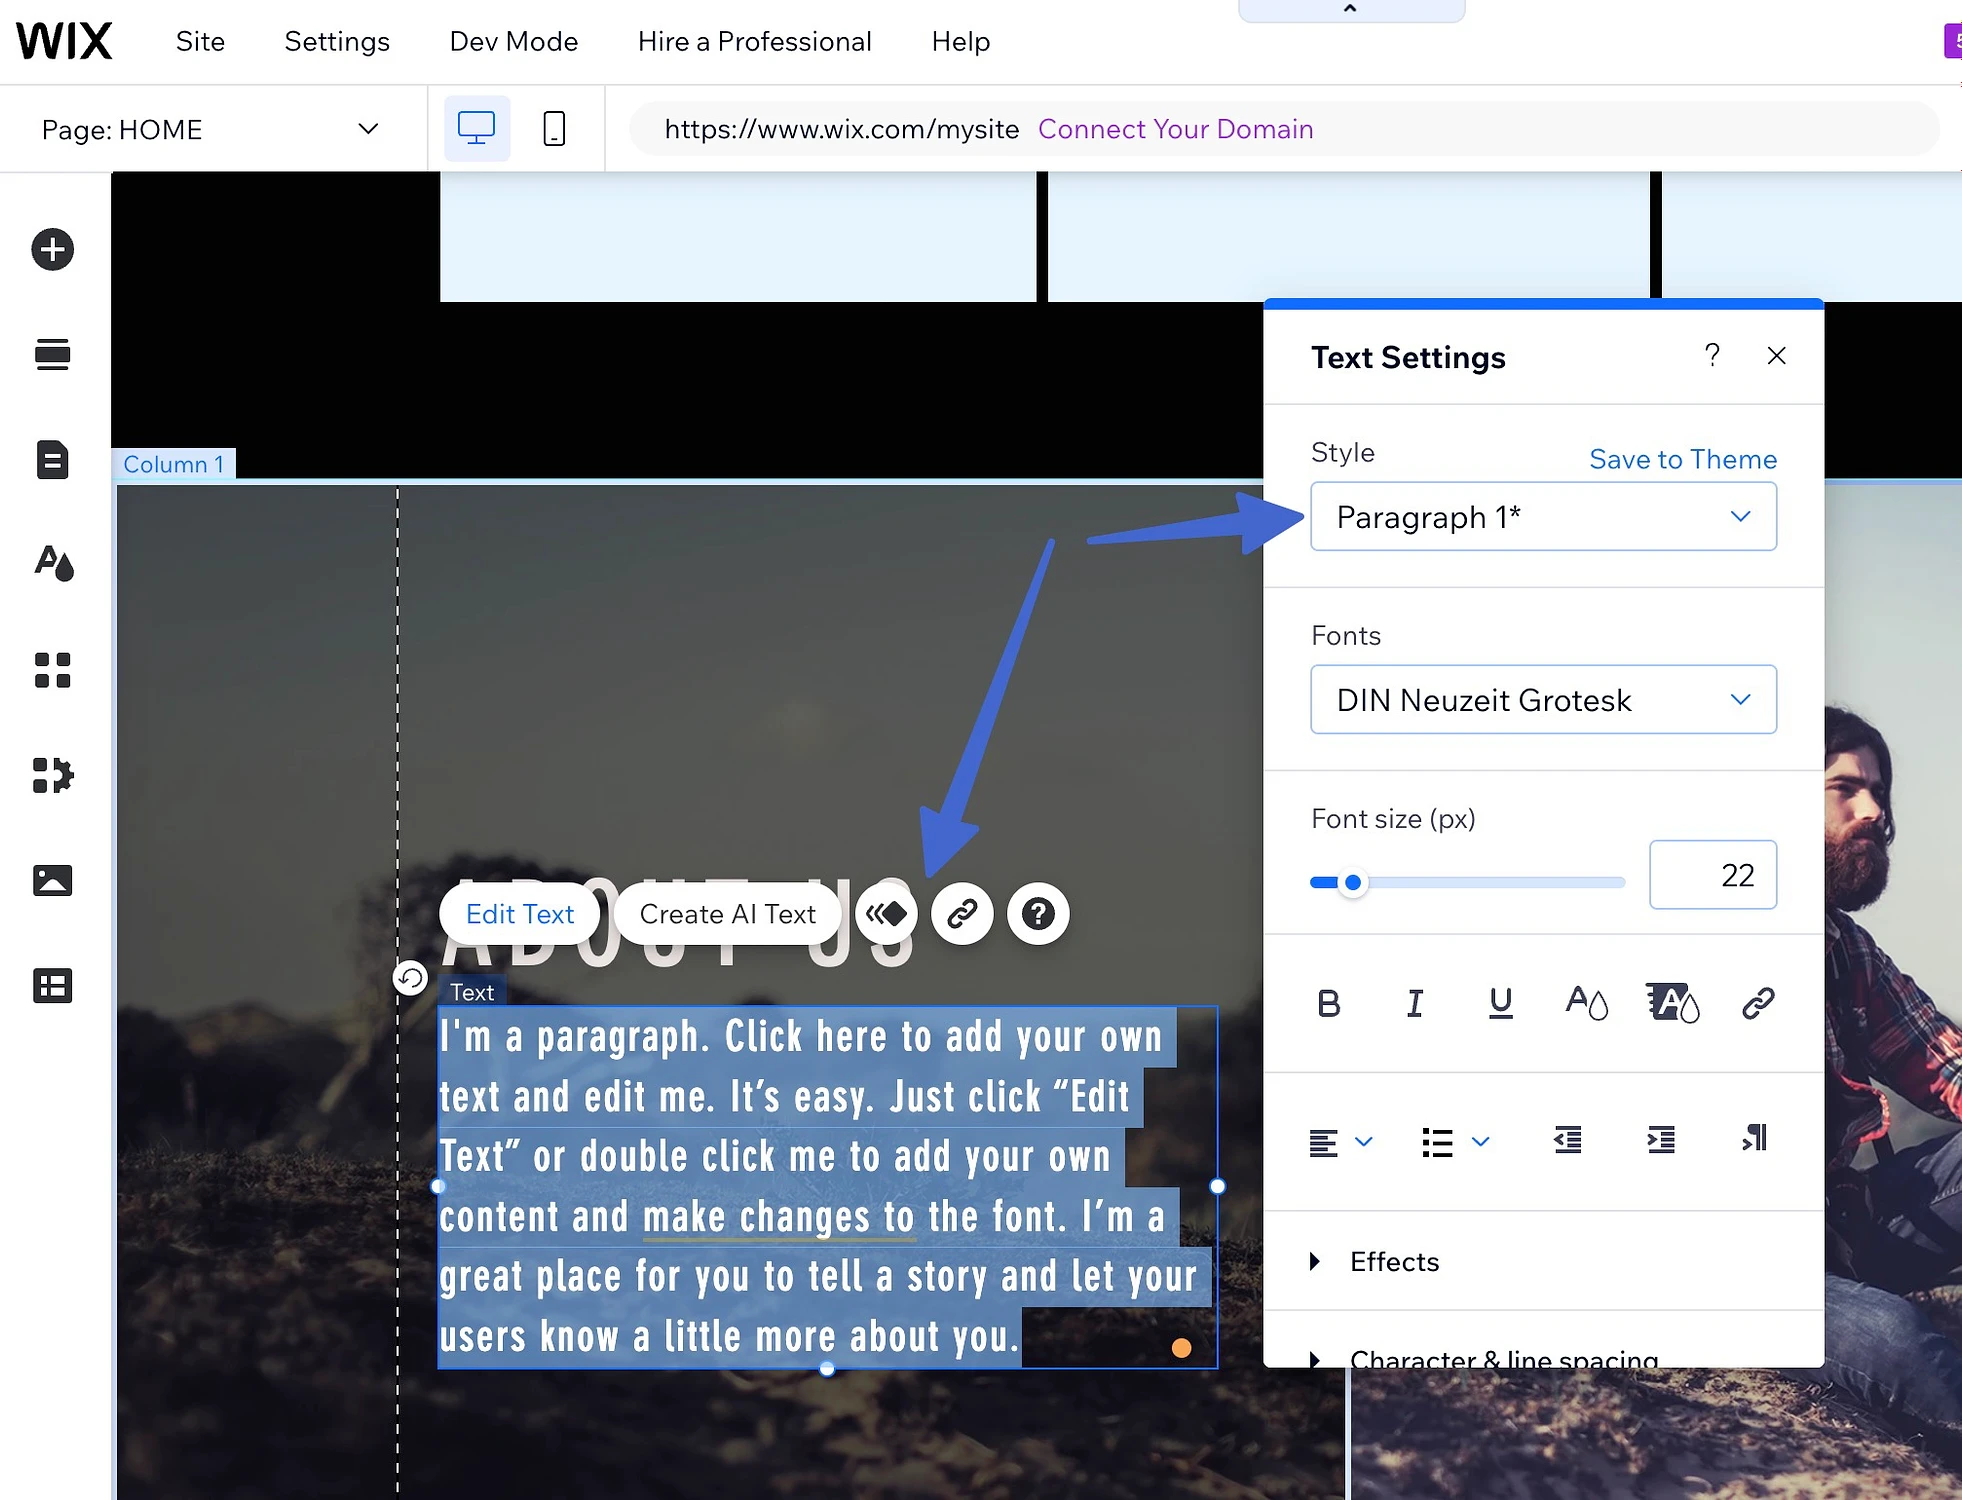Click the increase indent icon

[x=1659, y=1139]
